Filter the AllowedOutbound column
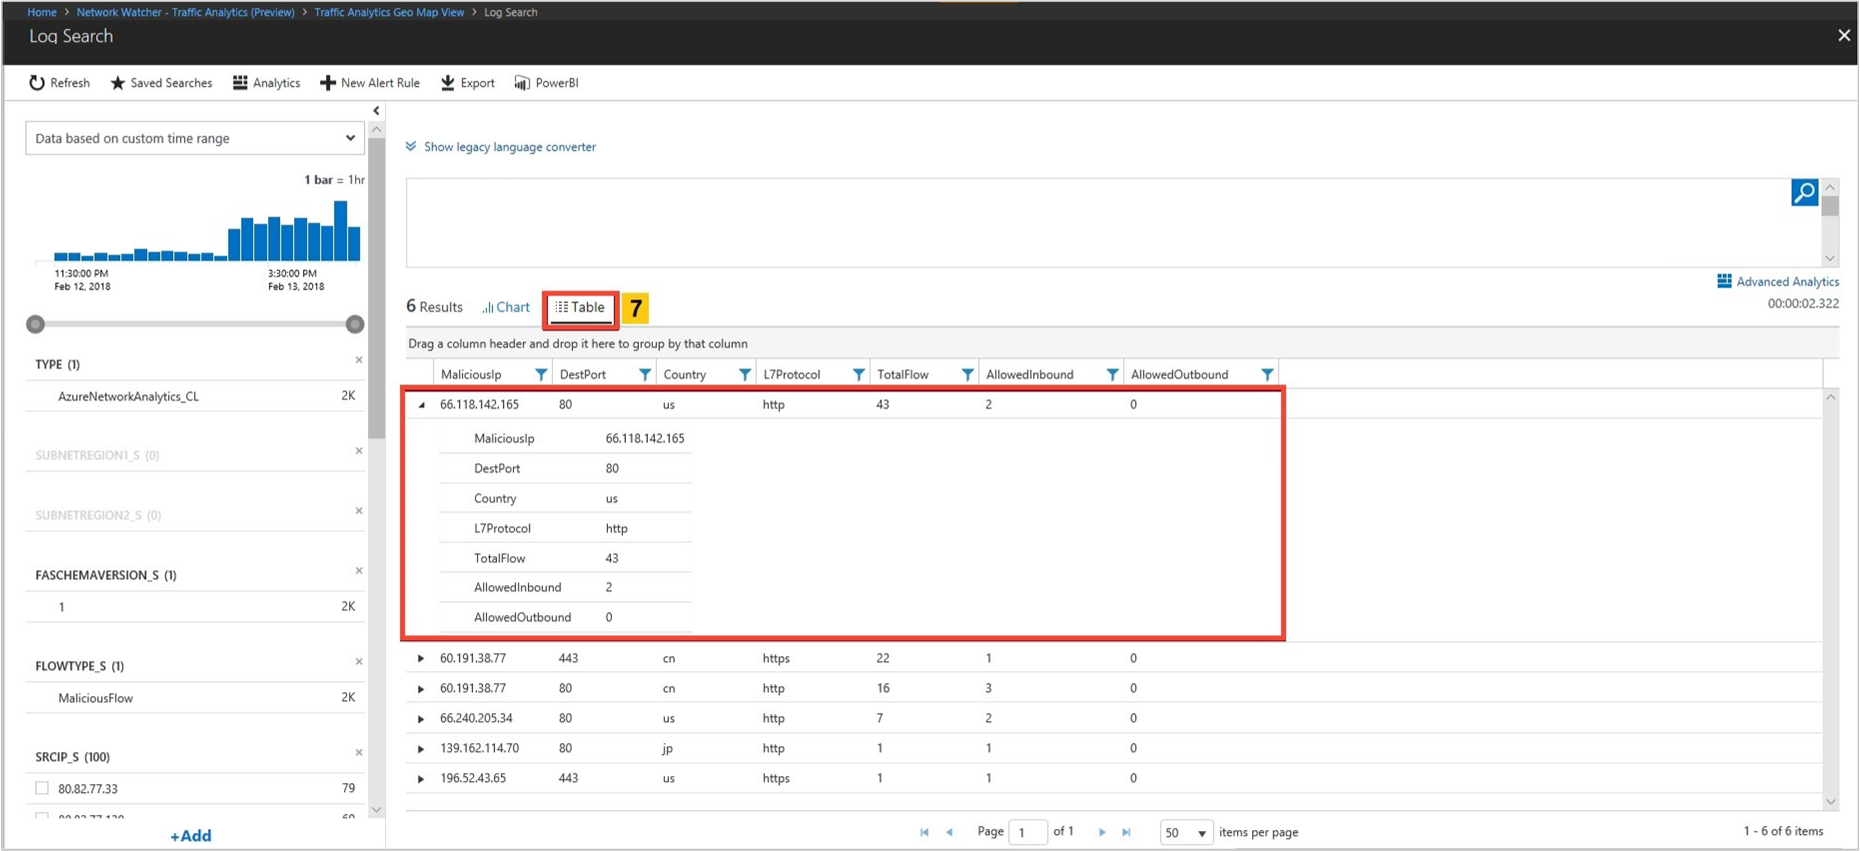The height and width of the screenshot is (851, 1860). click(1267, 375)
